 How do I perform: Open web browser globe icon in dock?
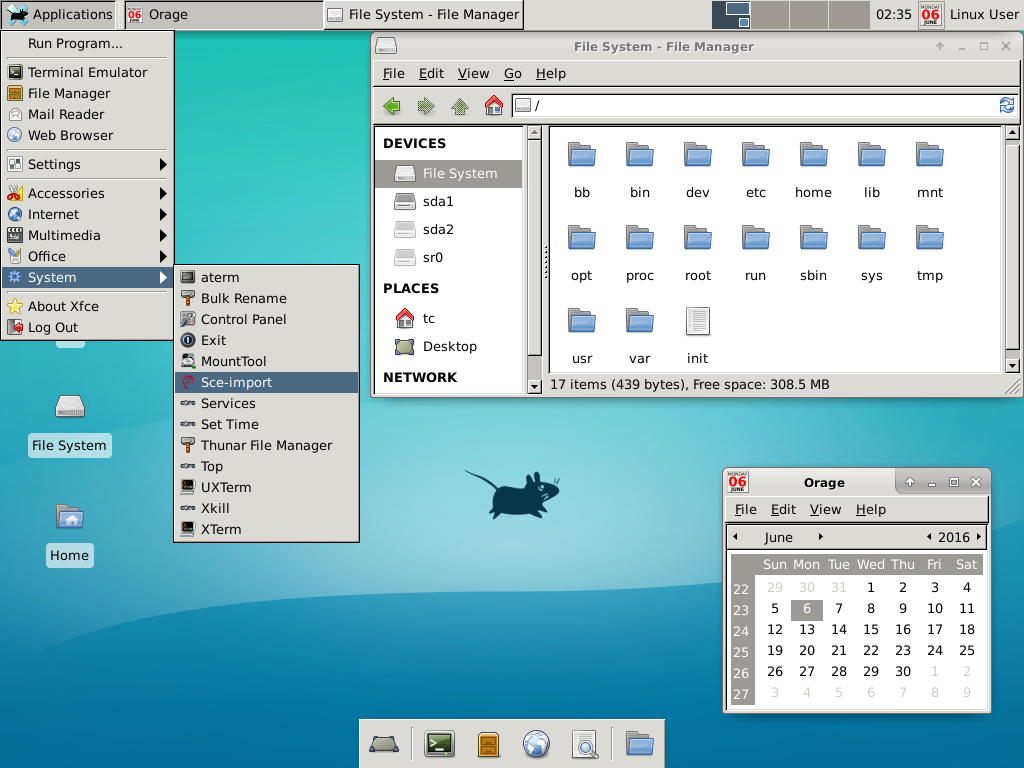536,743
